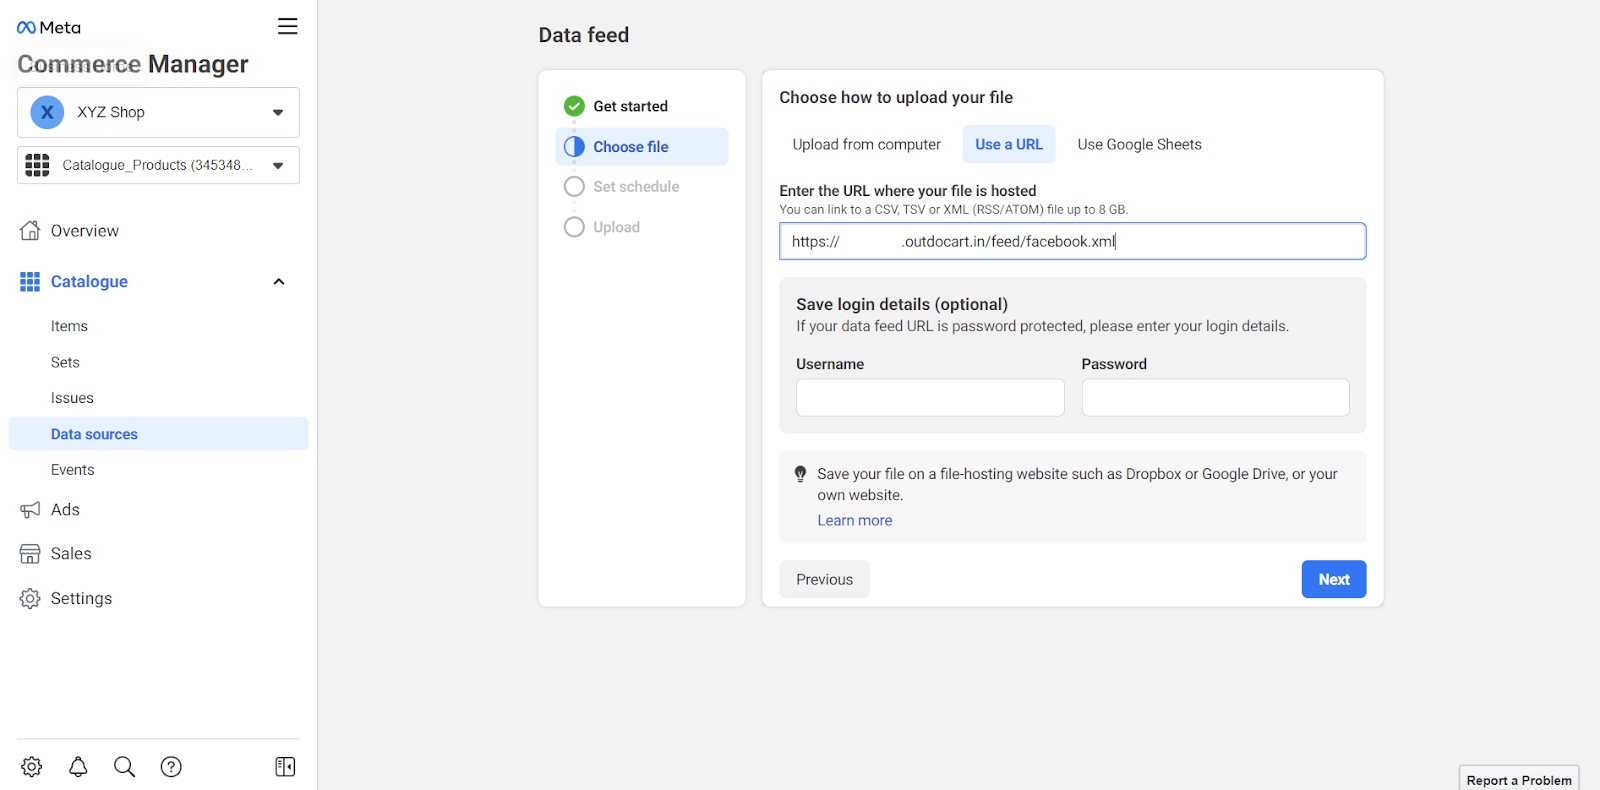
Task: Click the Next button
Action: pos(1333,580)
